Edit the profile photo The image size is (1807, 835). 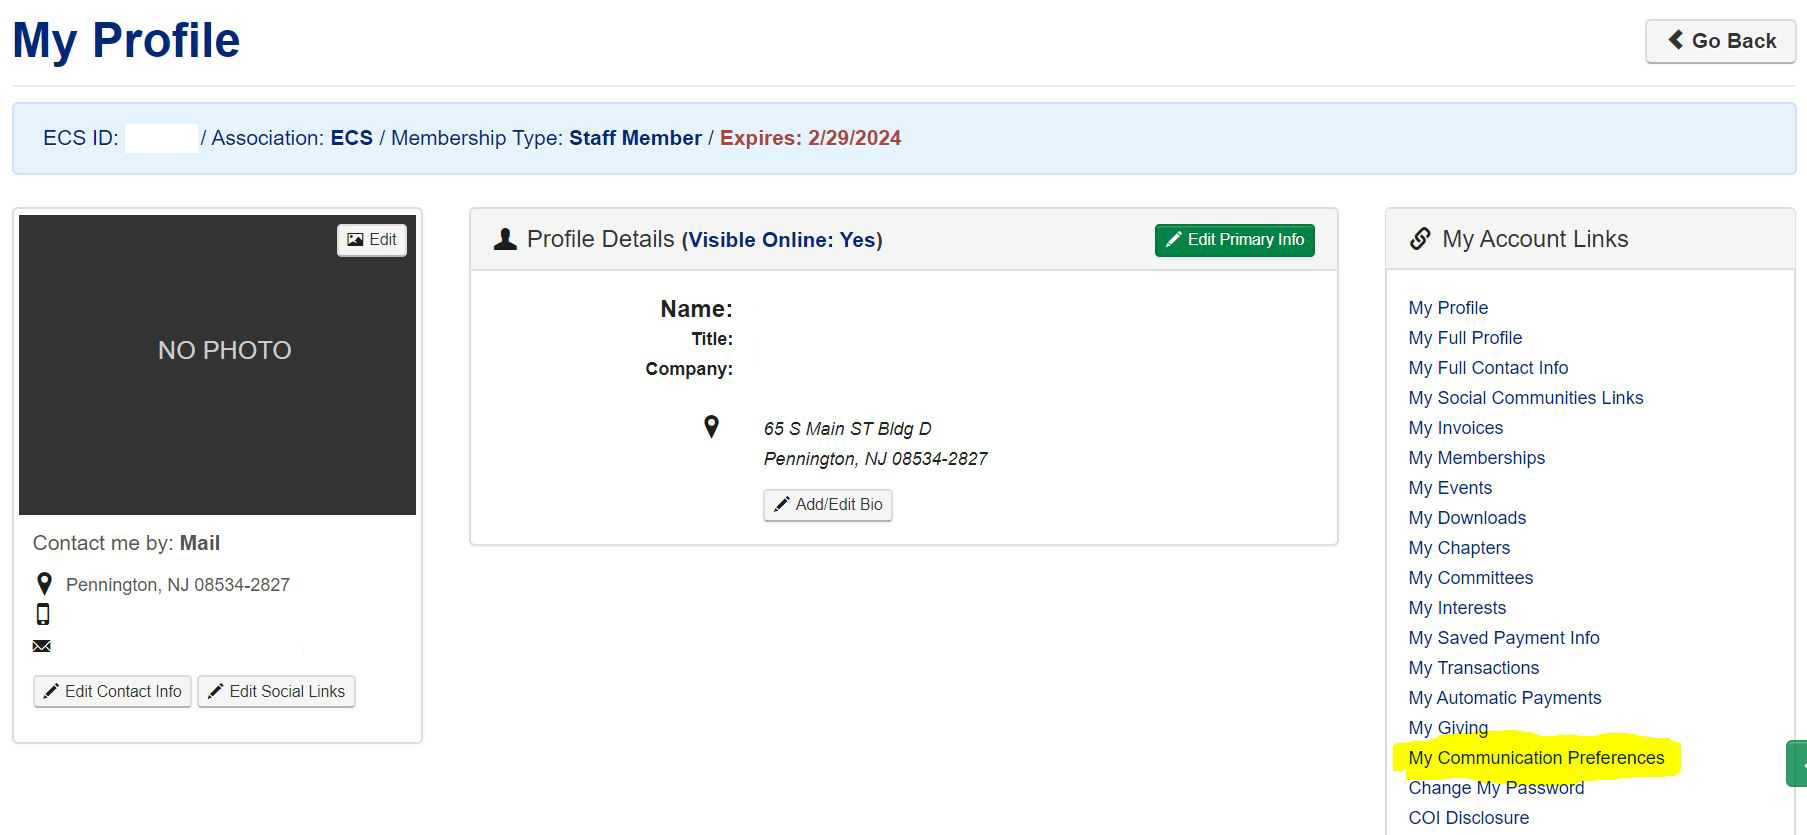(372, 240)
